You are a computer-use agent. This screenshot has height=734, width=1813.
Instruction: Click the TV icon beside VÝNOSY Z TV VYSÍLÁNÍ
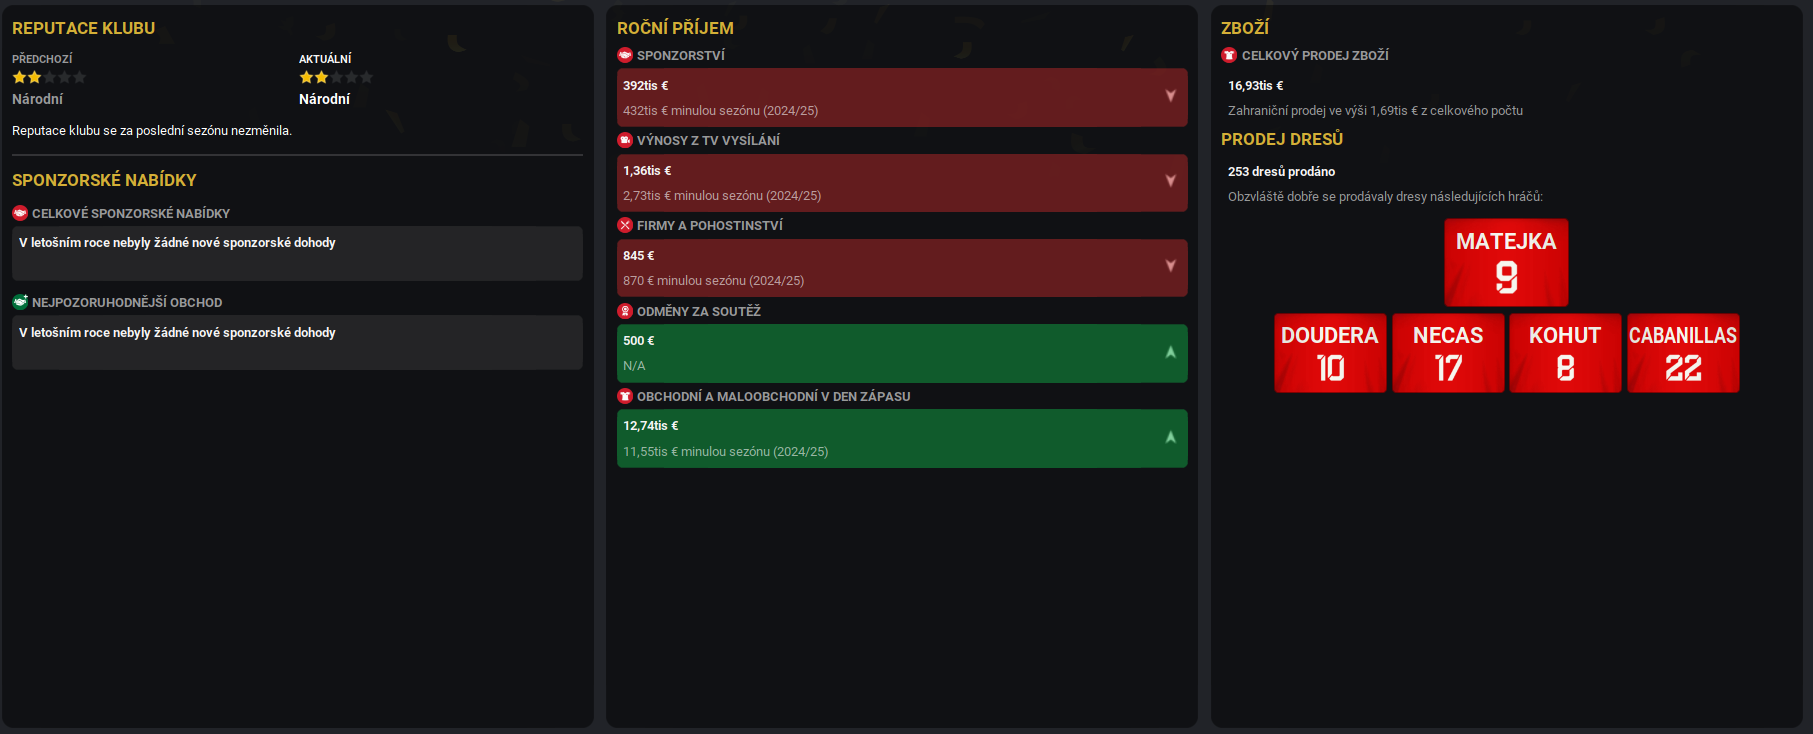coord(625,140)
